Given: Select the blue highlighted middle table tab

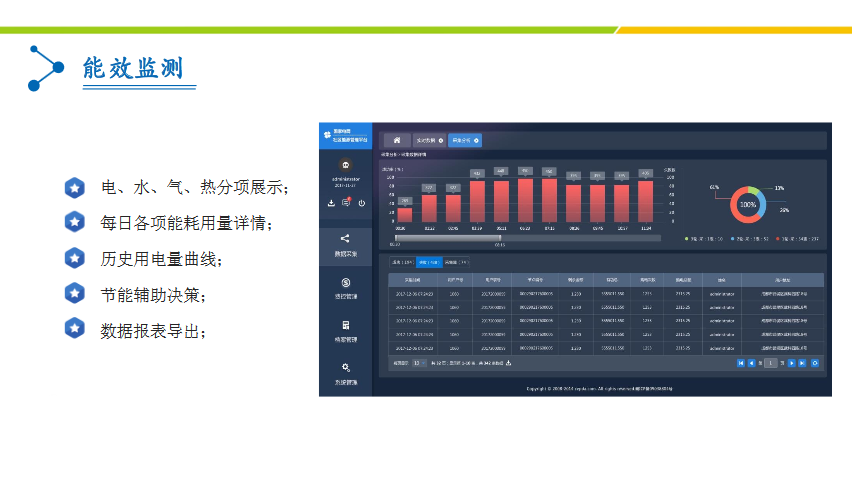Looking at the screenshot, I should (x=429, y=262).
